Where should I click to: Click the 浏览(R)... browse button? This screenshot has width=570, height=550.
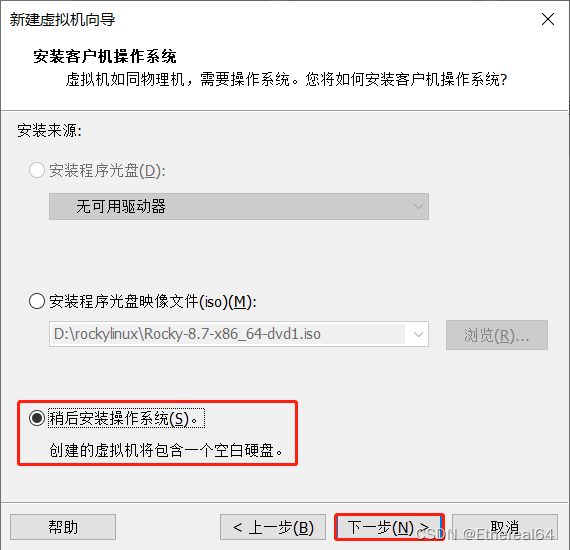pos(497,335)
